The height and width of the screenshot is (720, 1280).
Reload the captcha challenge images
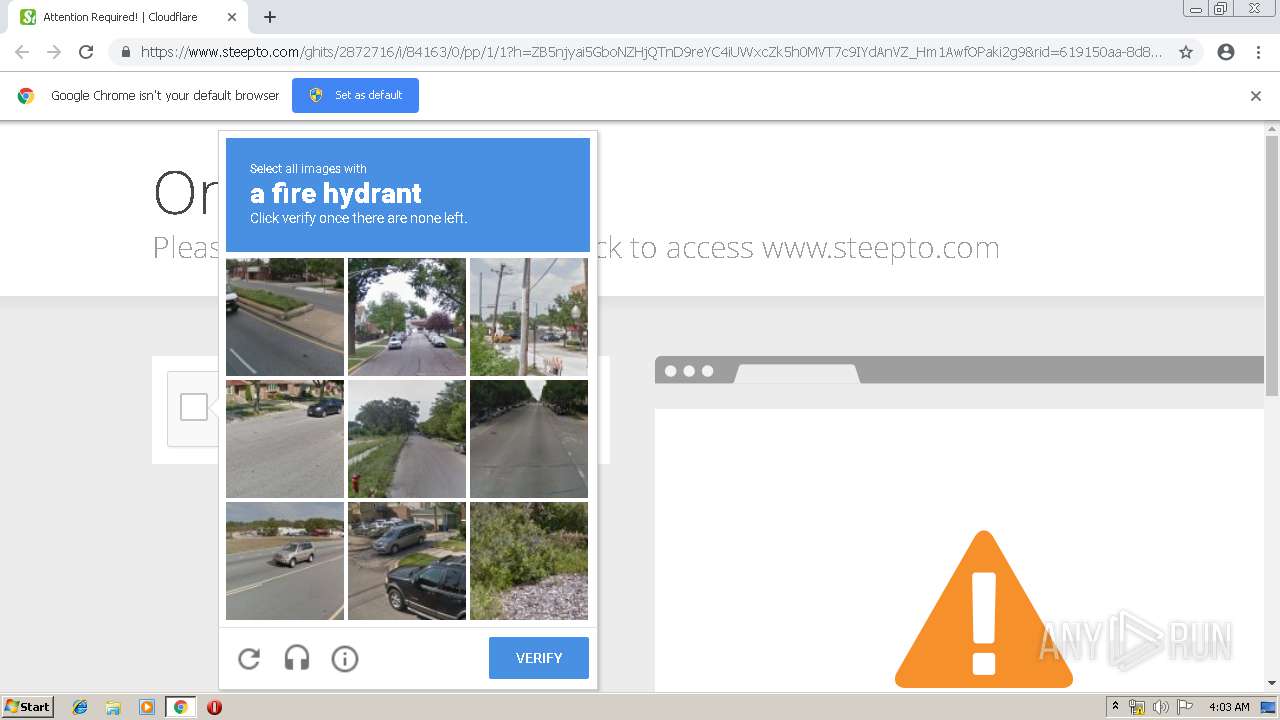click(249, 658)
